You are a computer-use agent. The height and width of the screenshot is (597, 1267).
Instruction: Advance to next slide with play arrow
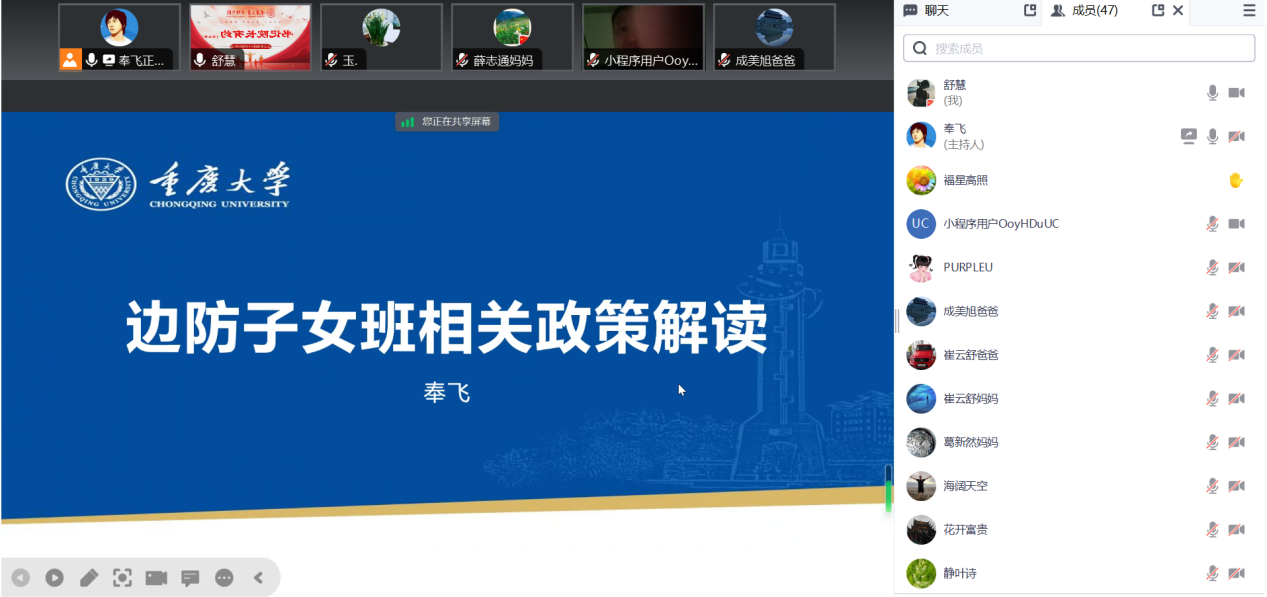click(54, 577)
